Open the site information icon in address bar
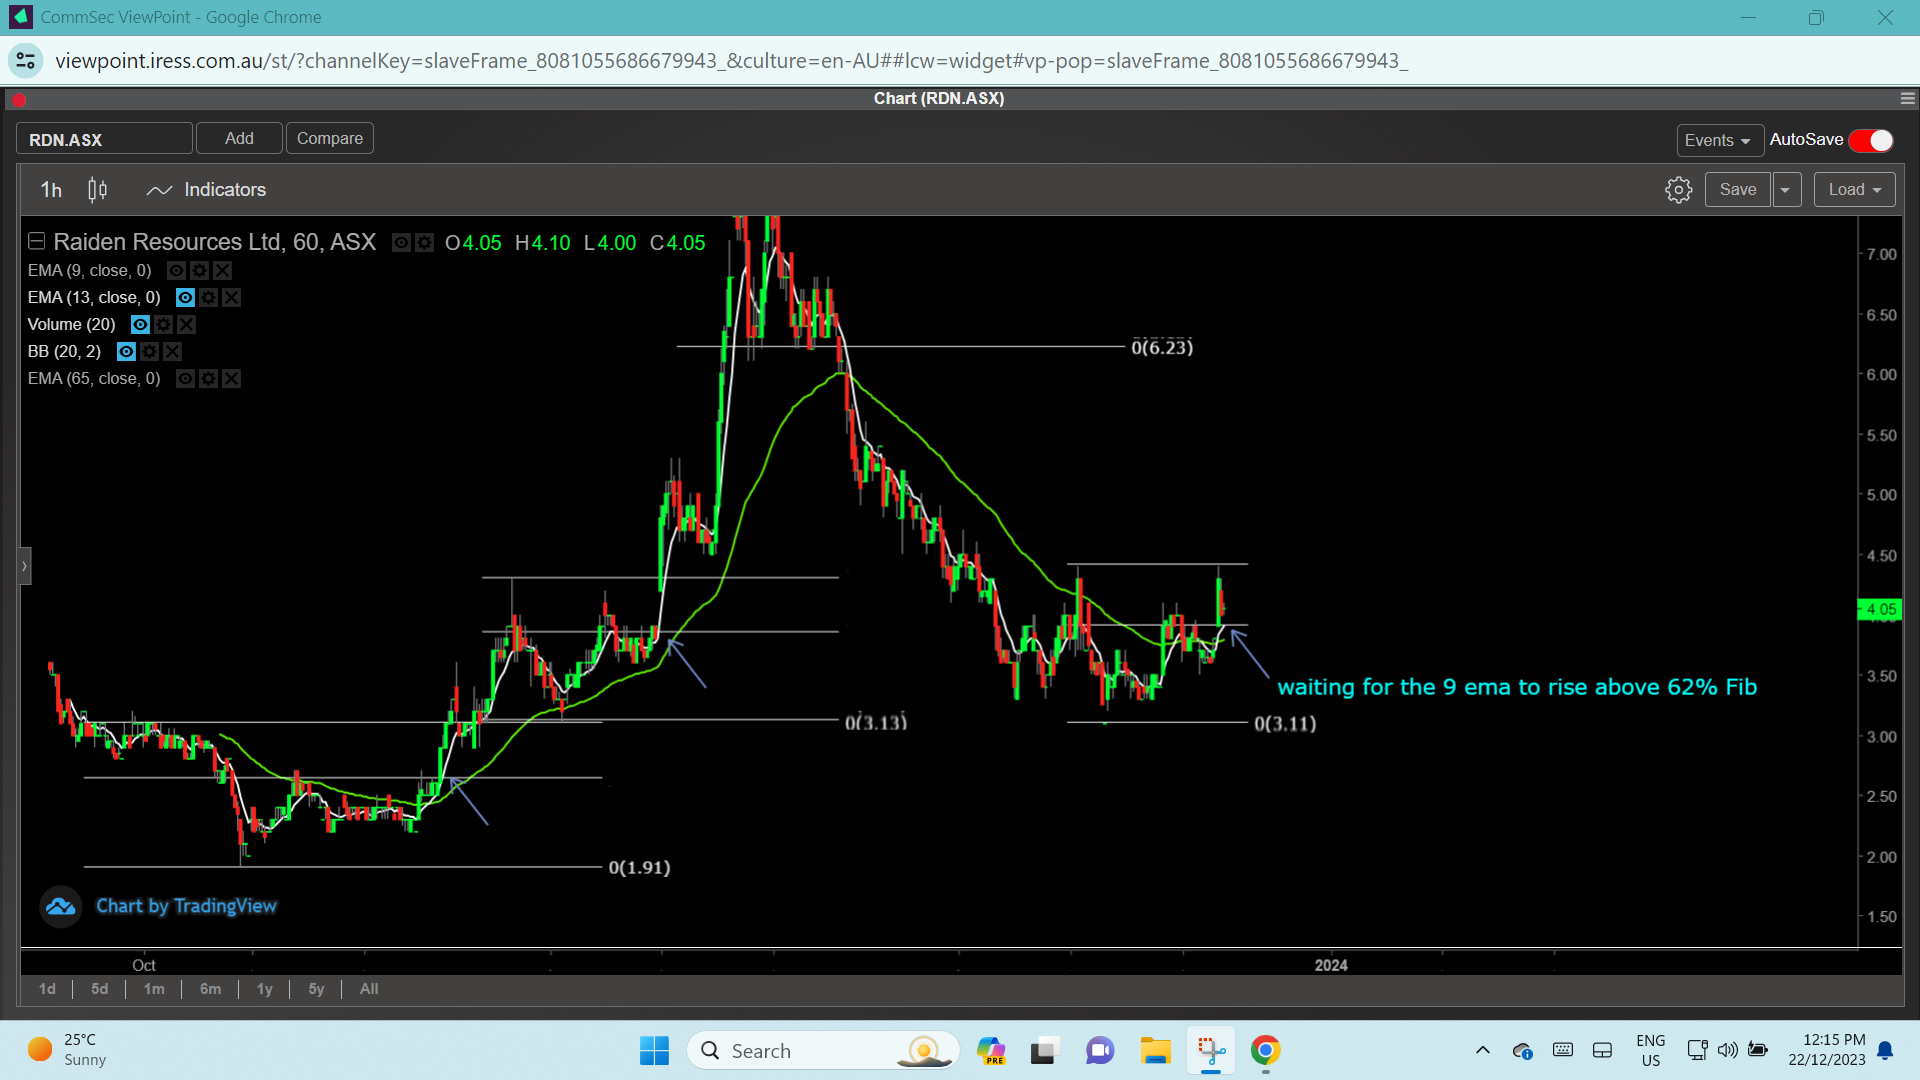Screen dimensions: 1920x1080 pyautogui.click(x=26, y=61)
